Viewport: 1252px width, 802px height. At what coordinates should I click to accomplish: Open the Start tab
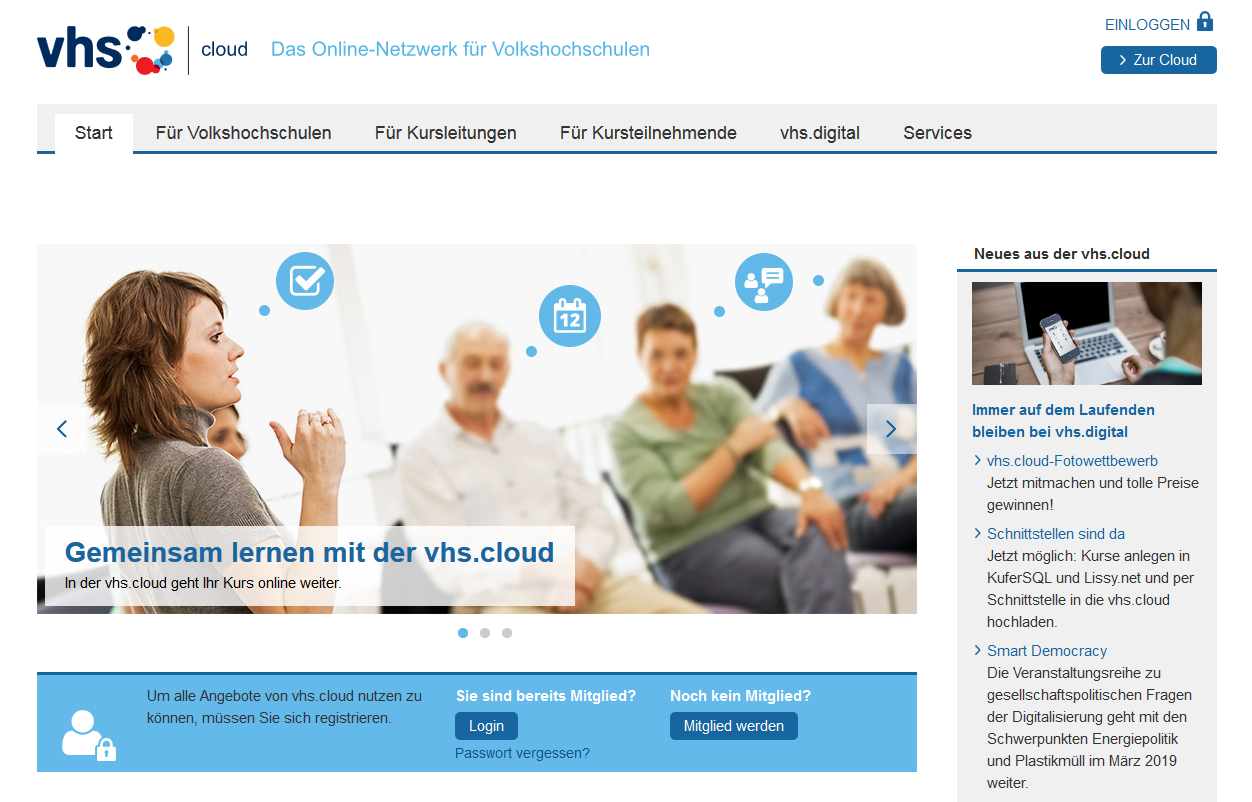coord(94,133)
